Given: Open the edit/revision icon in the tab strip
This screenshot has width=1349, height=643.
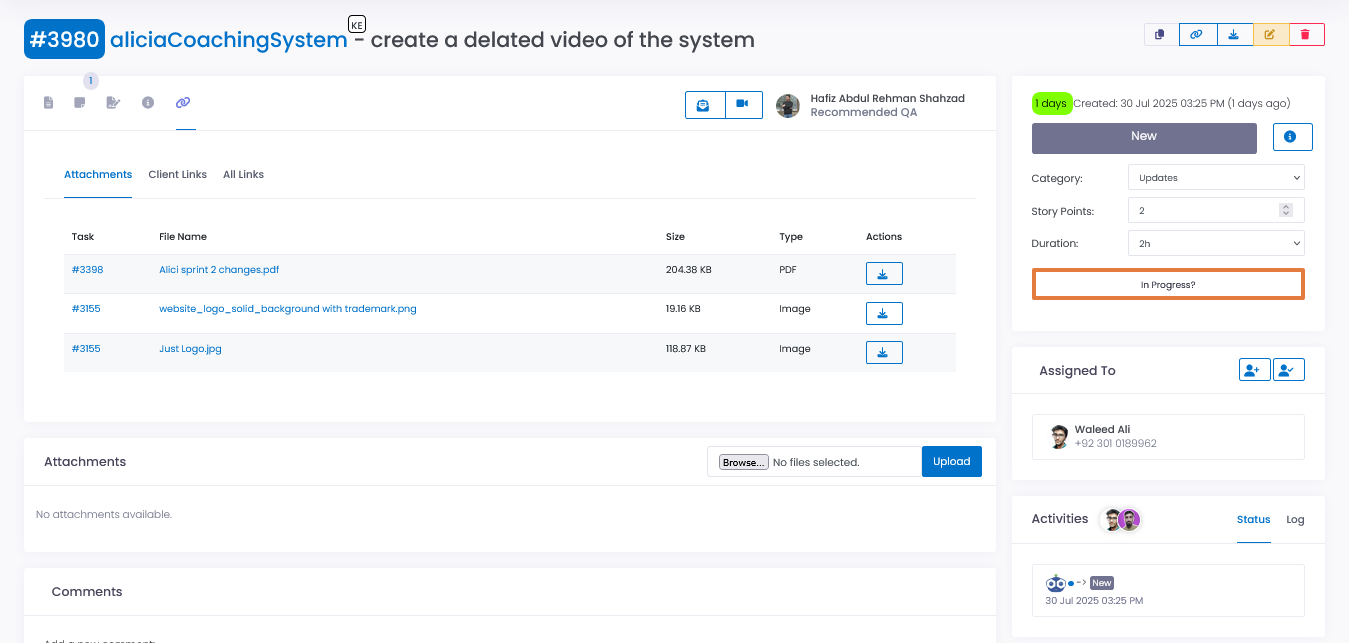Looking at the screenshot, I should point(113,101).
